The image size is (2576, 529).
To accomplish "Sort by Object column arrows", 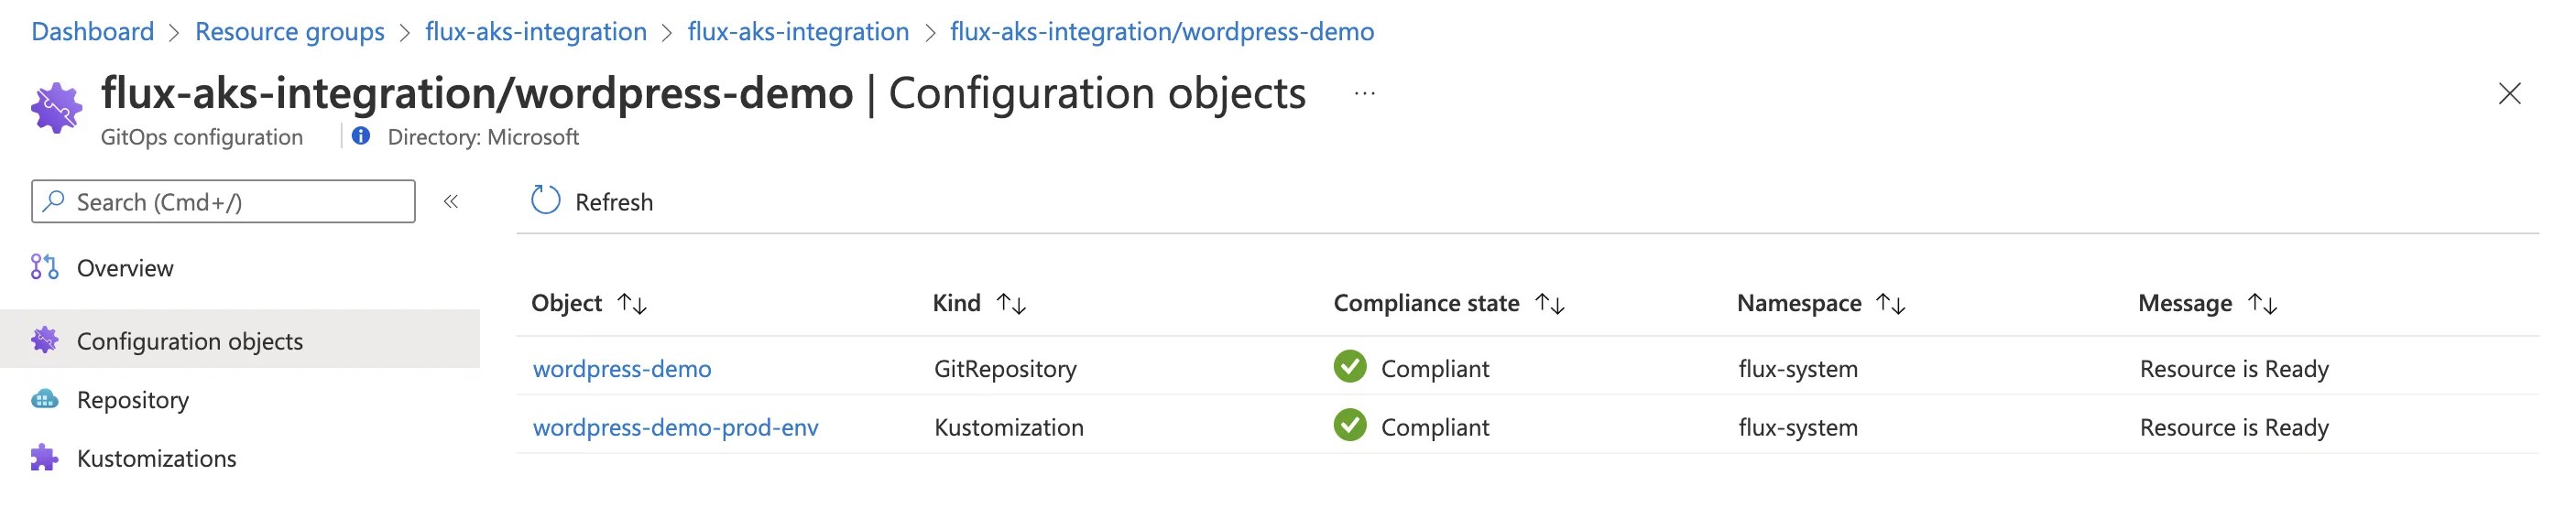I will tap(632, 304).
